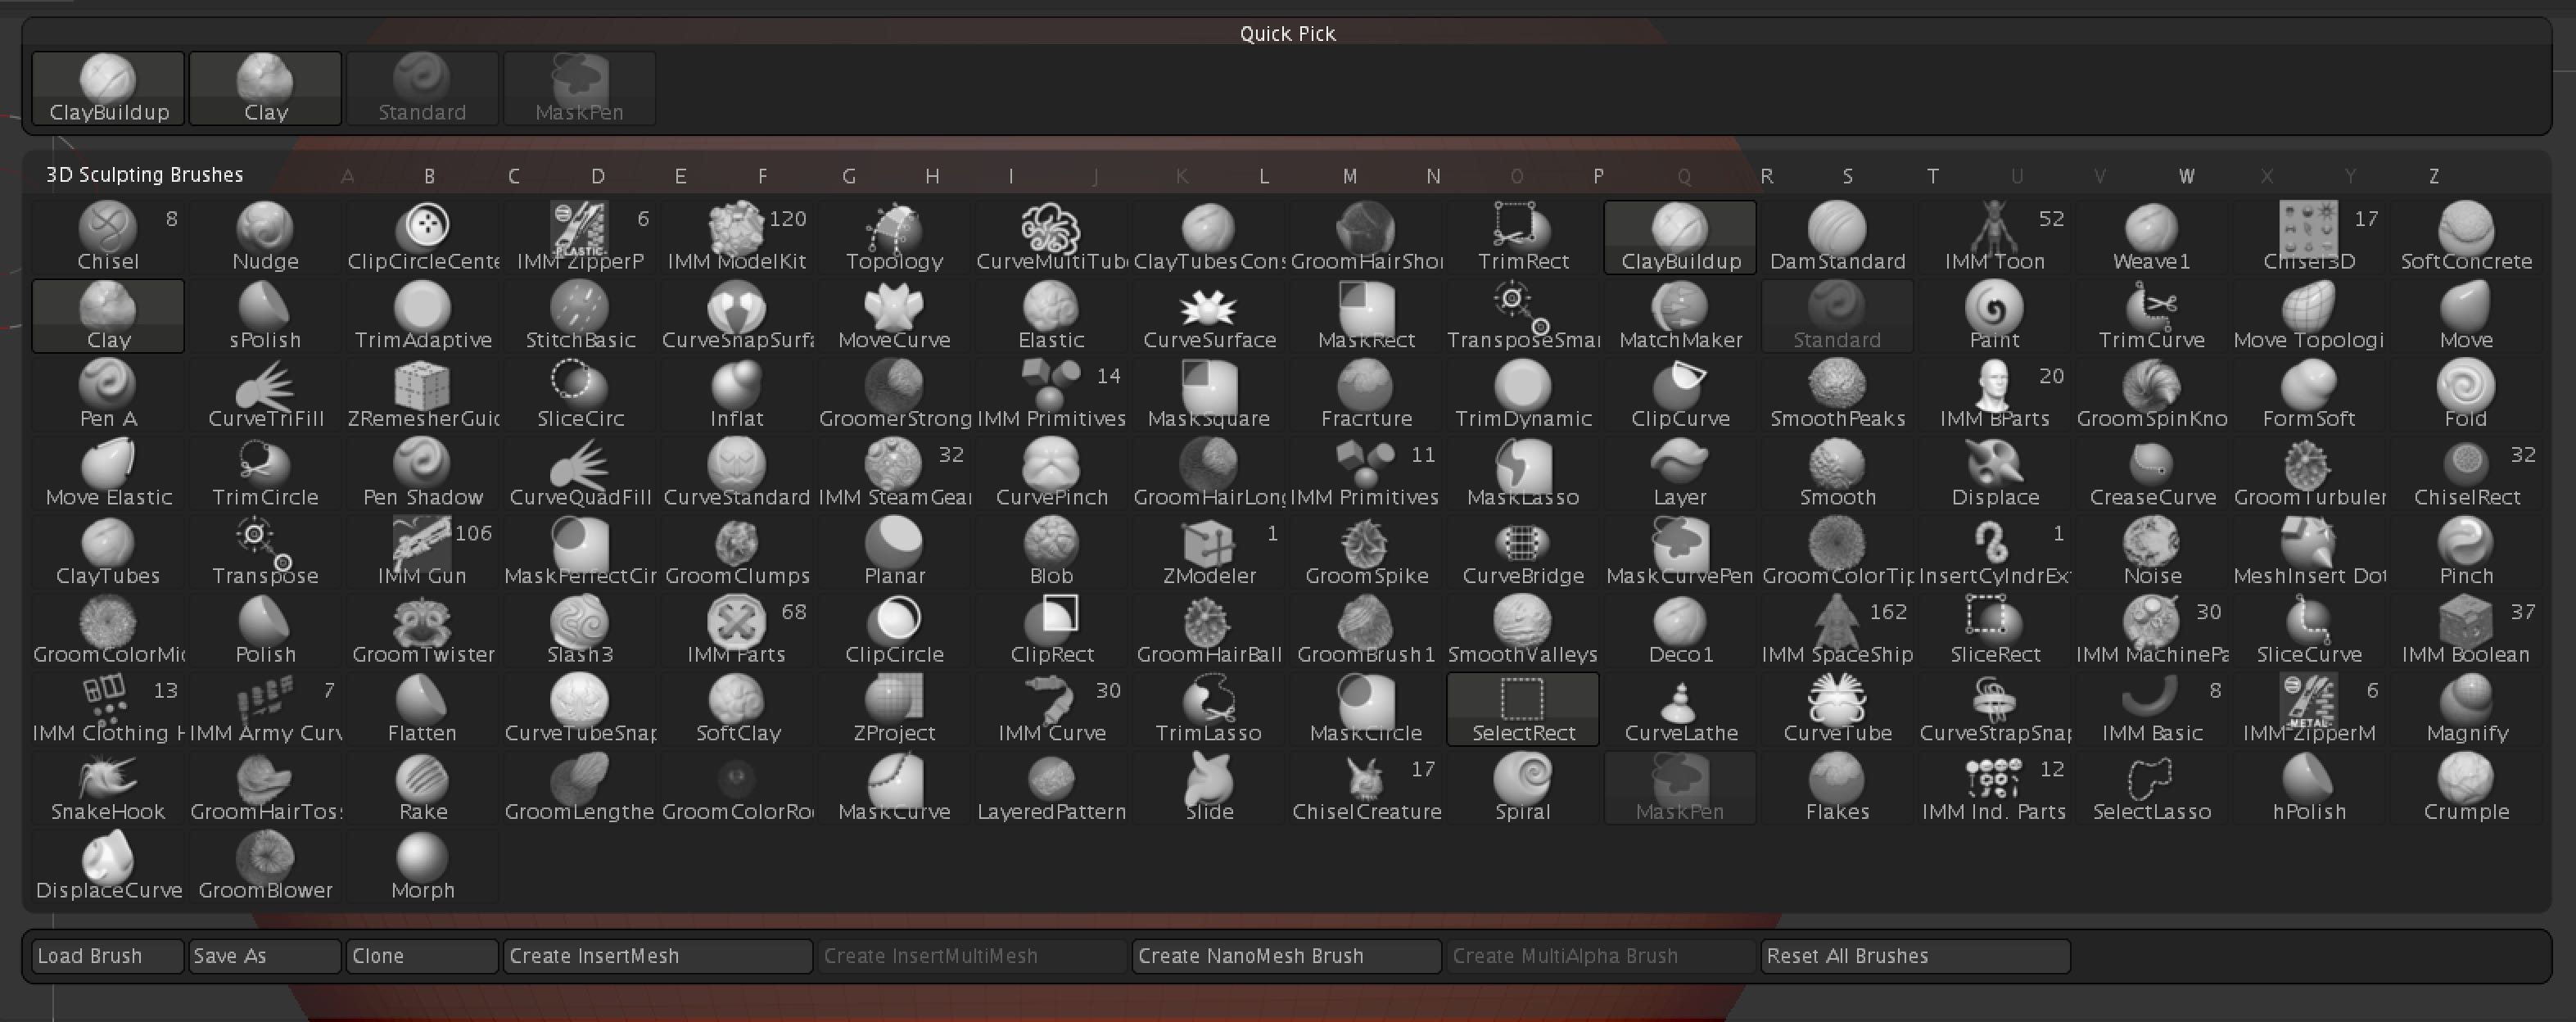Select the Smooth brush
Viewport: 2576px width, 1022px height.
pyautogui.click(x=1837, y=473)
